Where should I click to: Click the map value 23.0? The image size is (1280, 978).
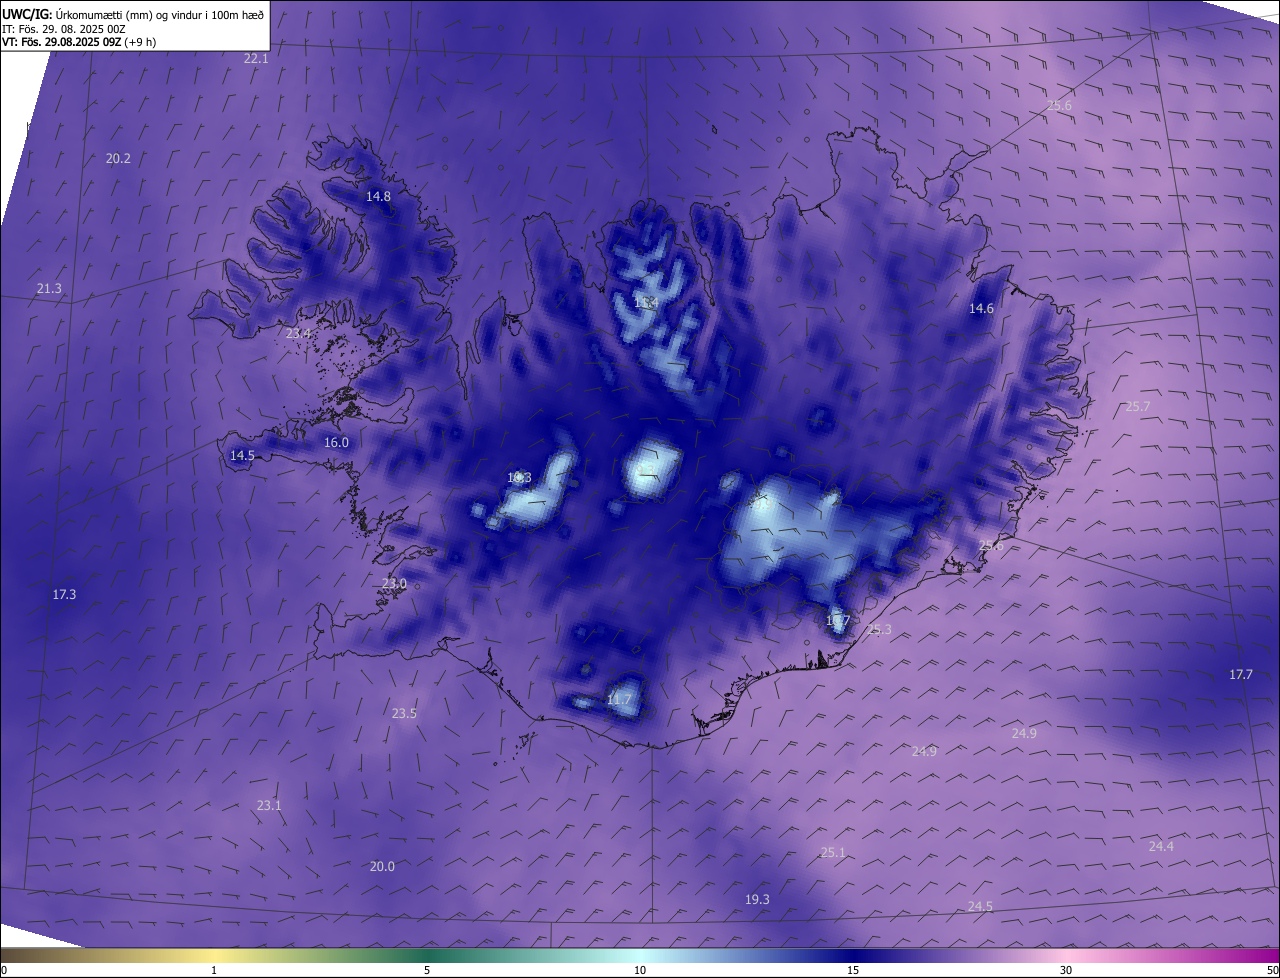pos(394,583)
